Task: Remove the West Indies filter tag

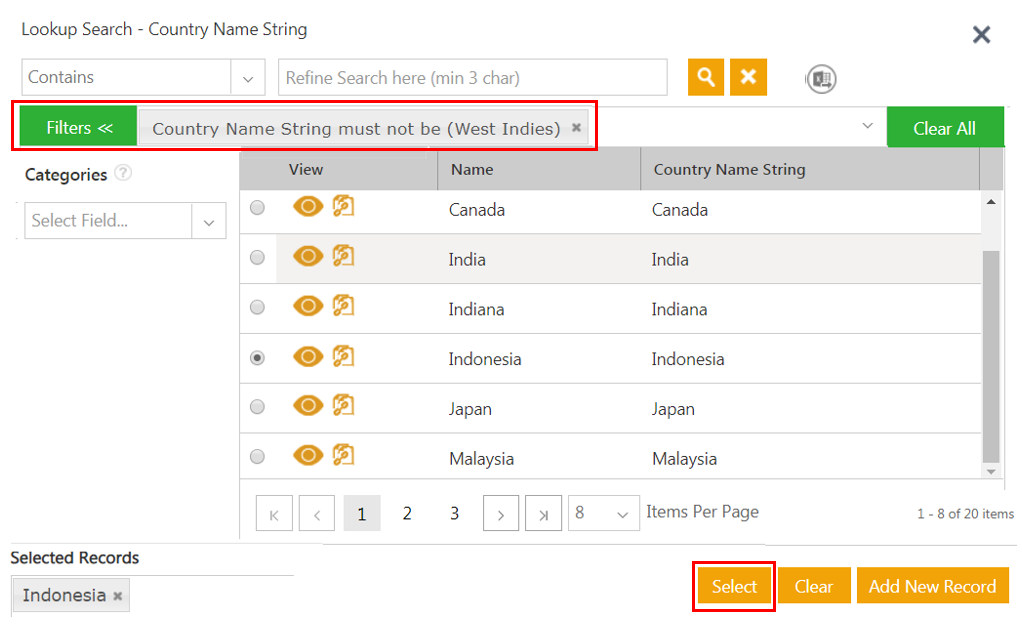Action: click(576, 128)
